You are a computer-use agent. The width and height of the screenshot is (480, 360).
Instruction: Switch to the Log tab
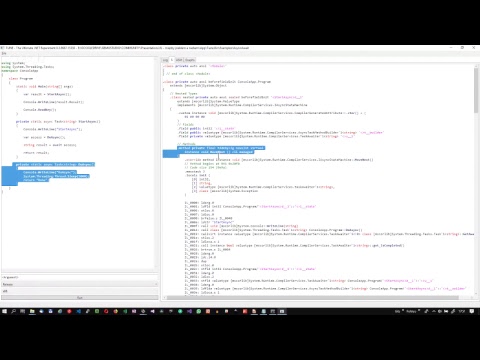tap(165, 60)
